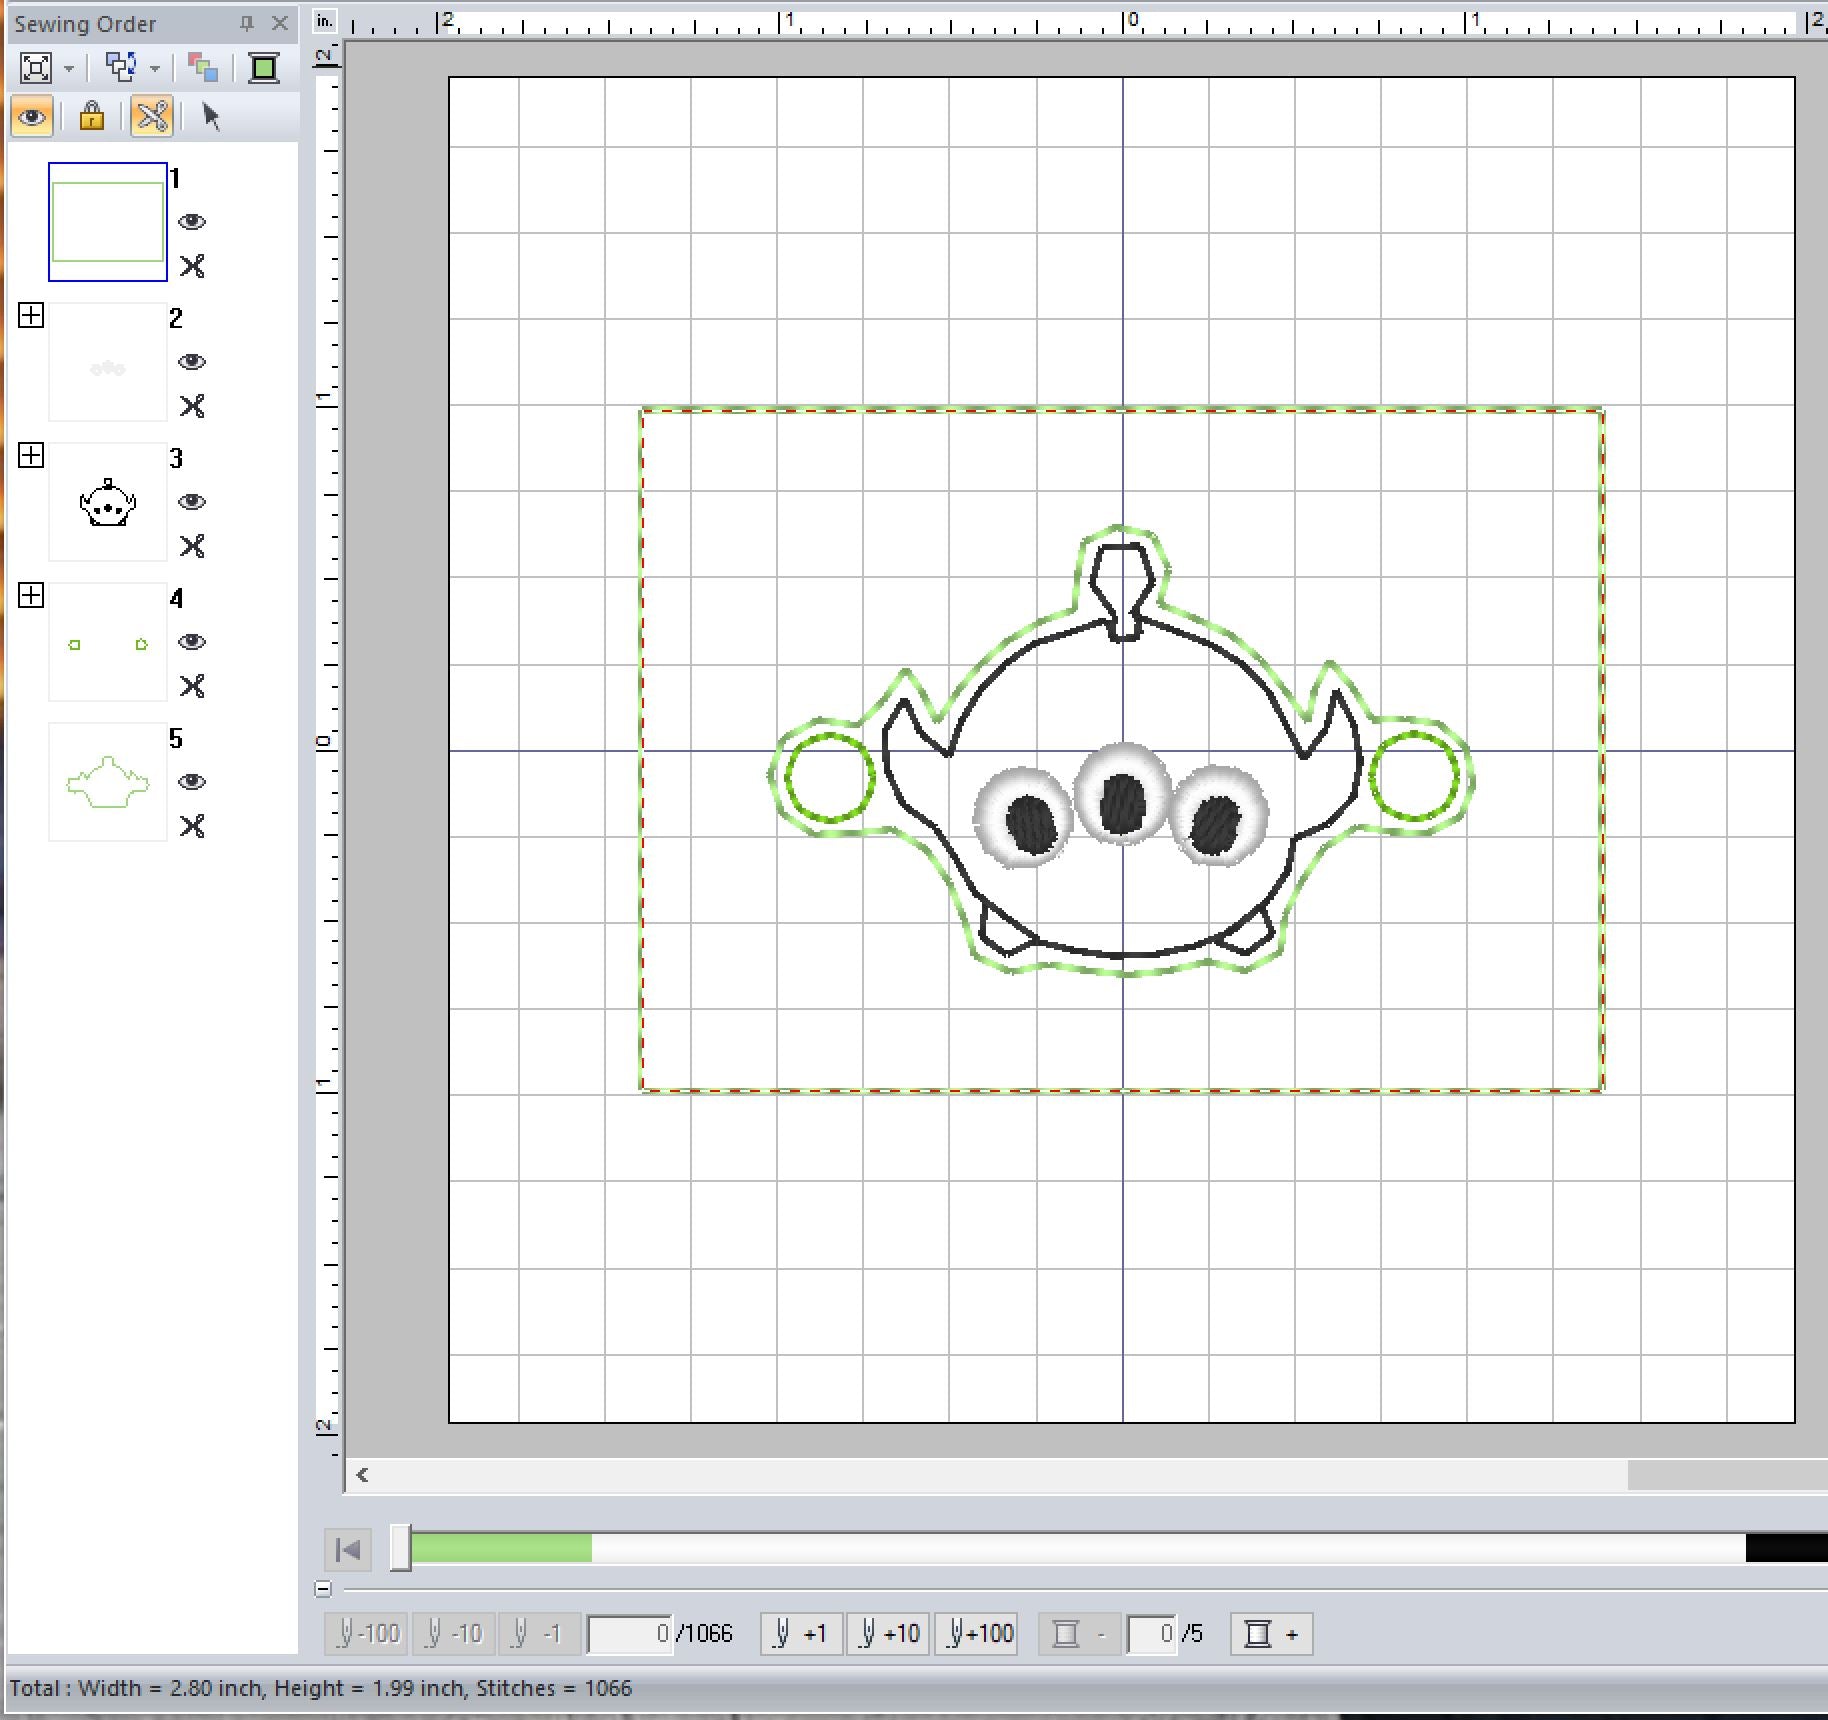Toggle the lock button in Sewing Order toolbar

(92, 117)
